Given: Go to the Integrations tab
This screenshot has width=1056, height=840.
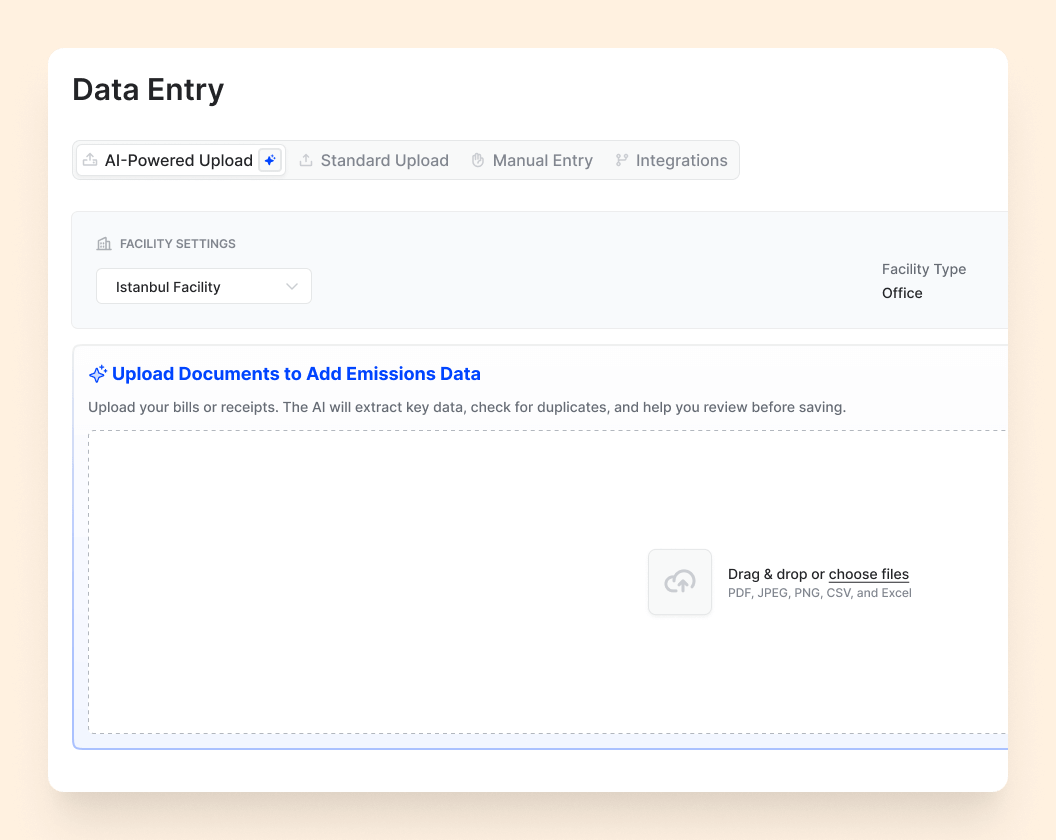Looking at the screenshot, I should tap(681, 160).
